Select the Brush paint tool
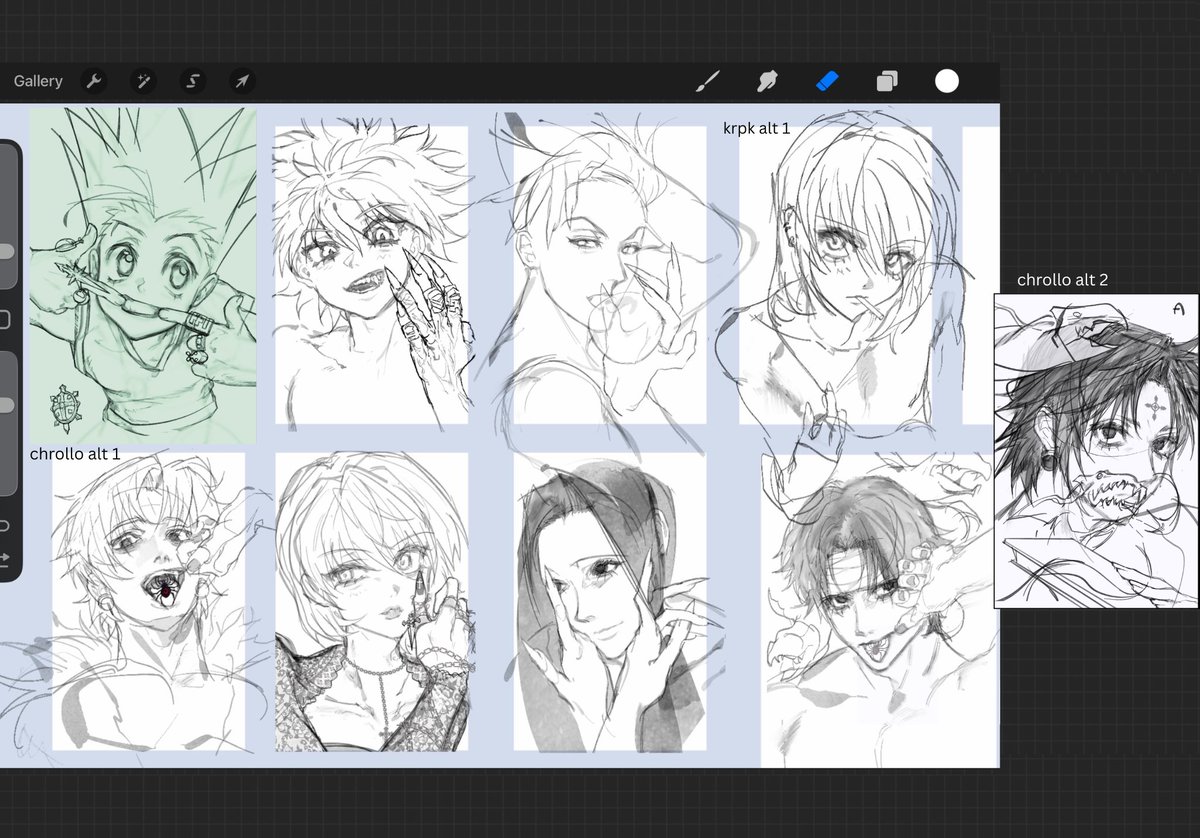Screen dimensions: 1200x838 [708, 81]
